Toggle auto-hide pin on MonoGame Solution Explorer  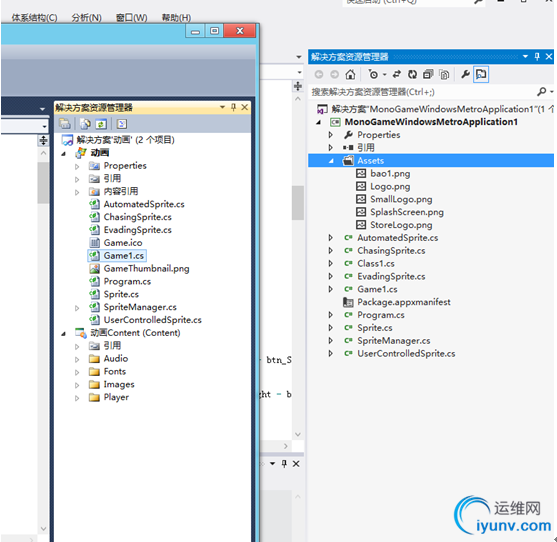tap(537, 56)
